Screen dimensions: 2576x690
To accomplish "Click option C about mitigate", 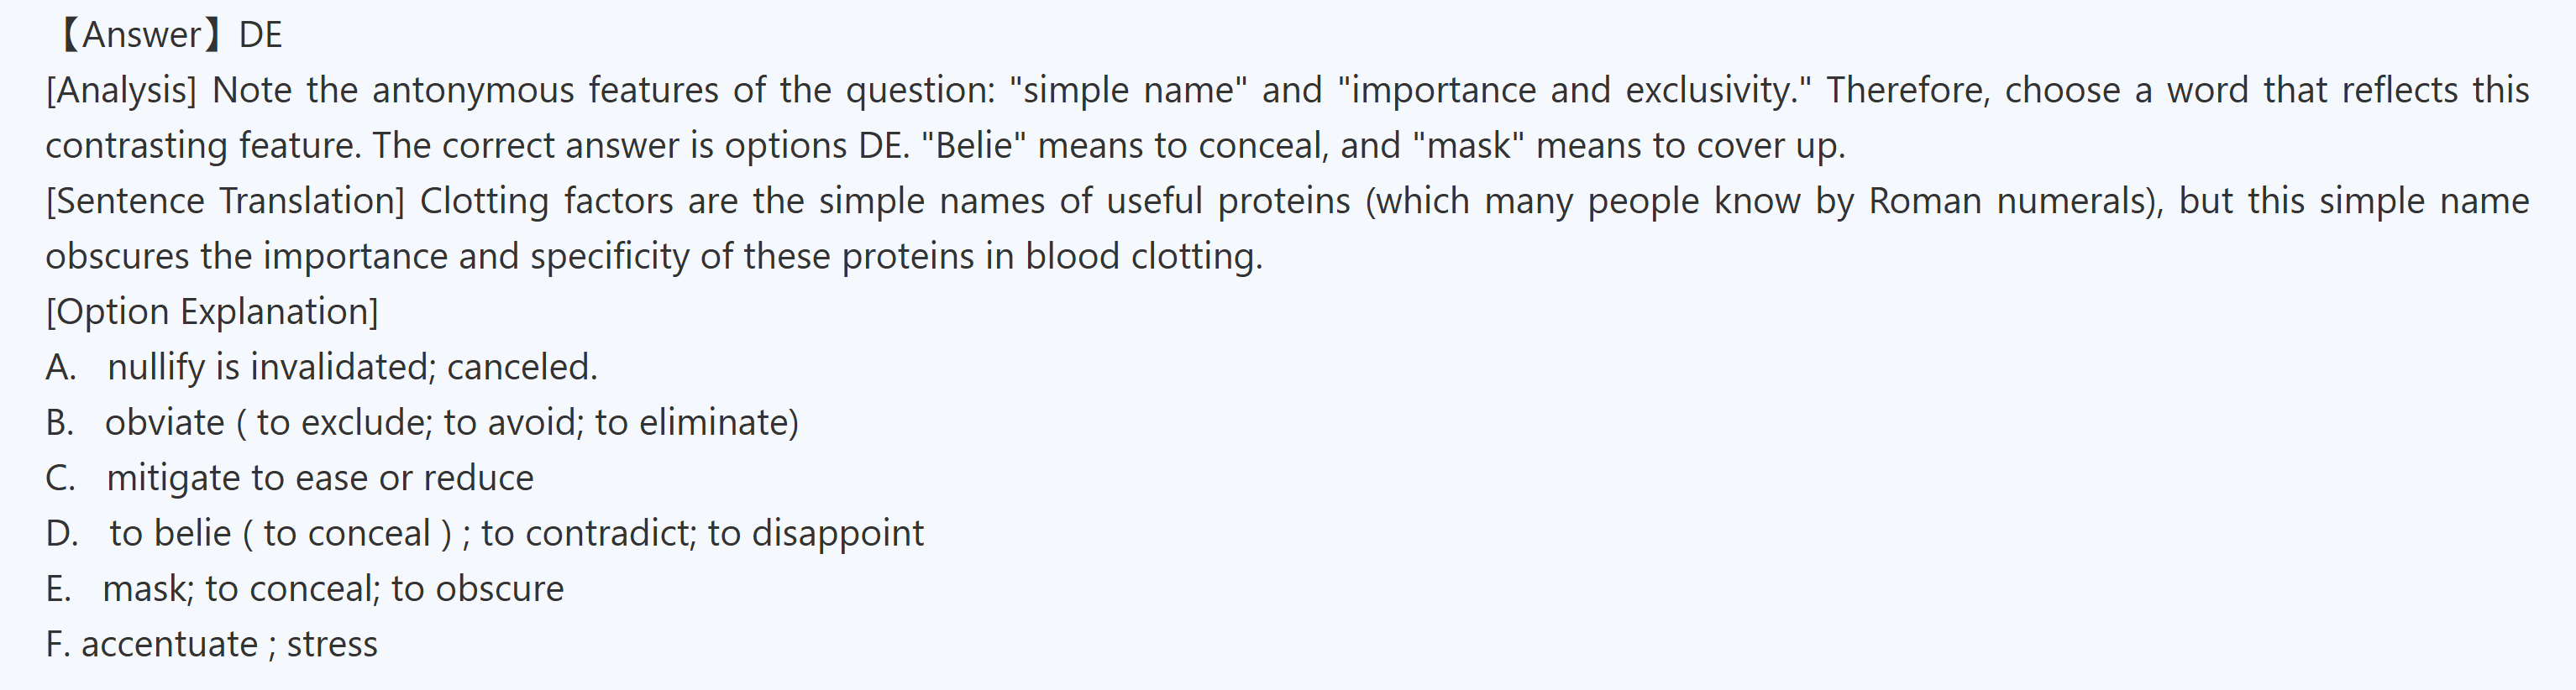I will click(289, 478).
